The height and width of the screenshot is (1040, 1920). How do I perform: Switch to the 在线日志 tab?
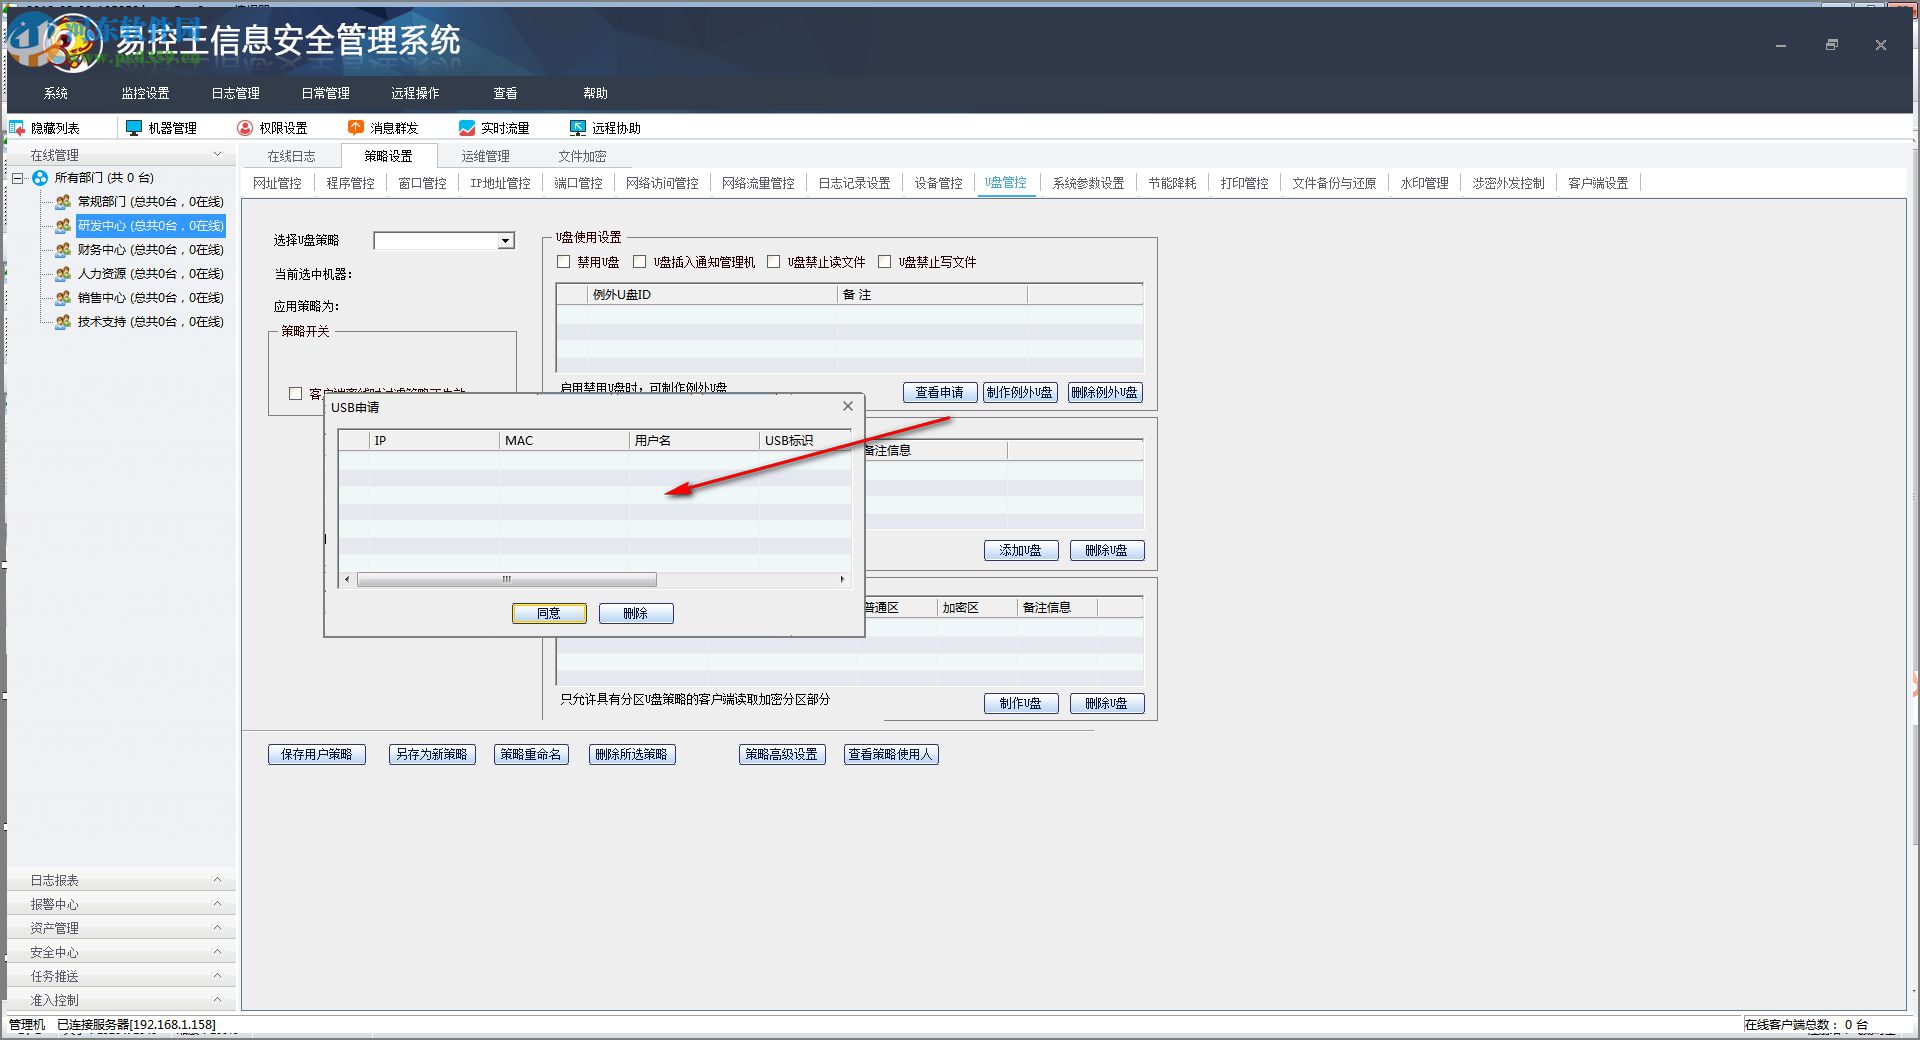point(291,156)
